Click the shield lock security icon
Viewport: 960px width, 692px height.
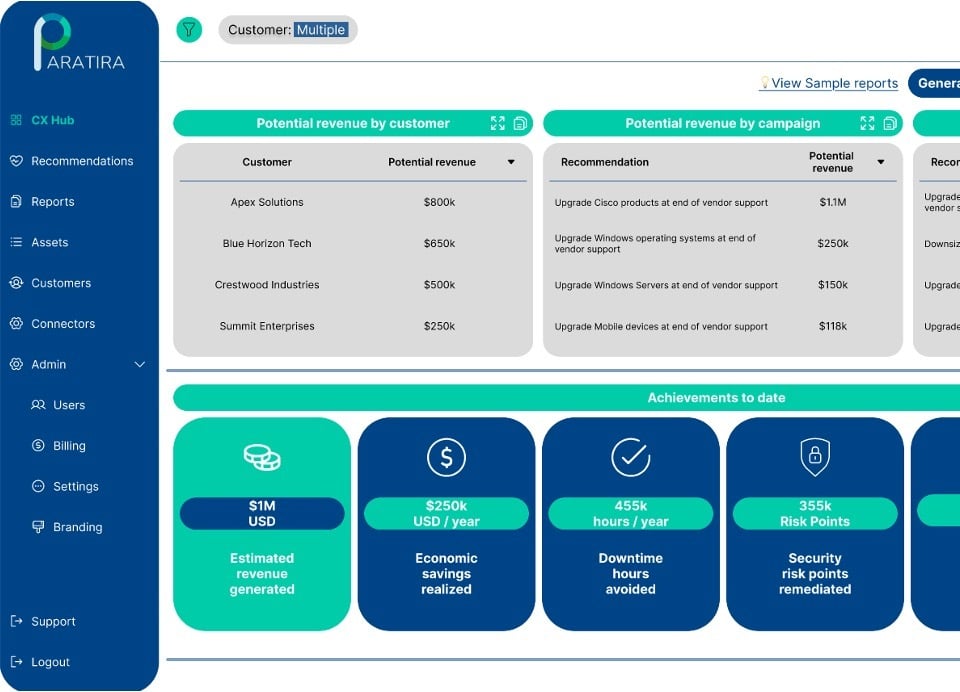(815, 457)
